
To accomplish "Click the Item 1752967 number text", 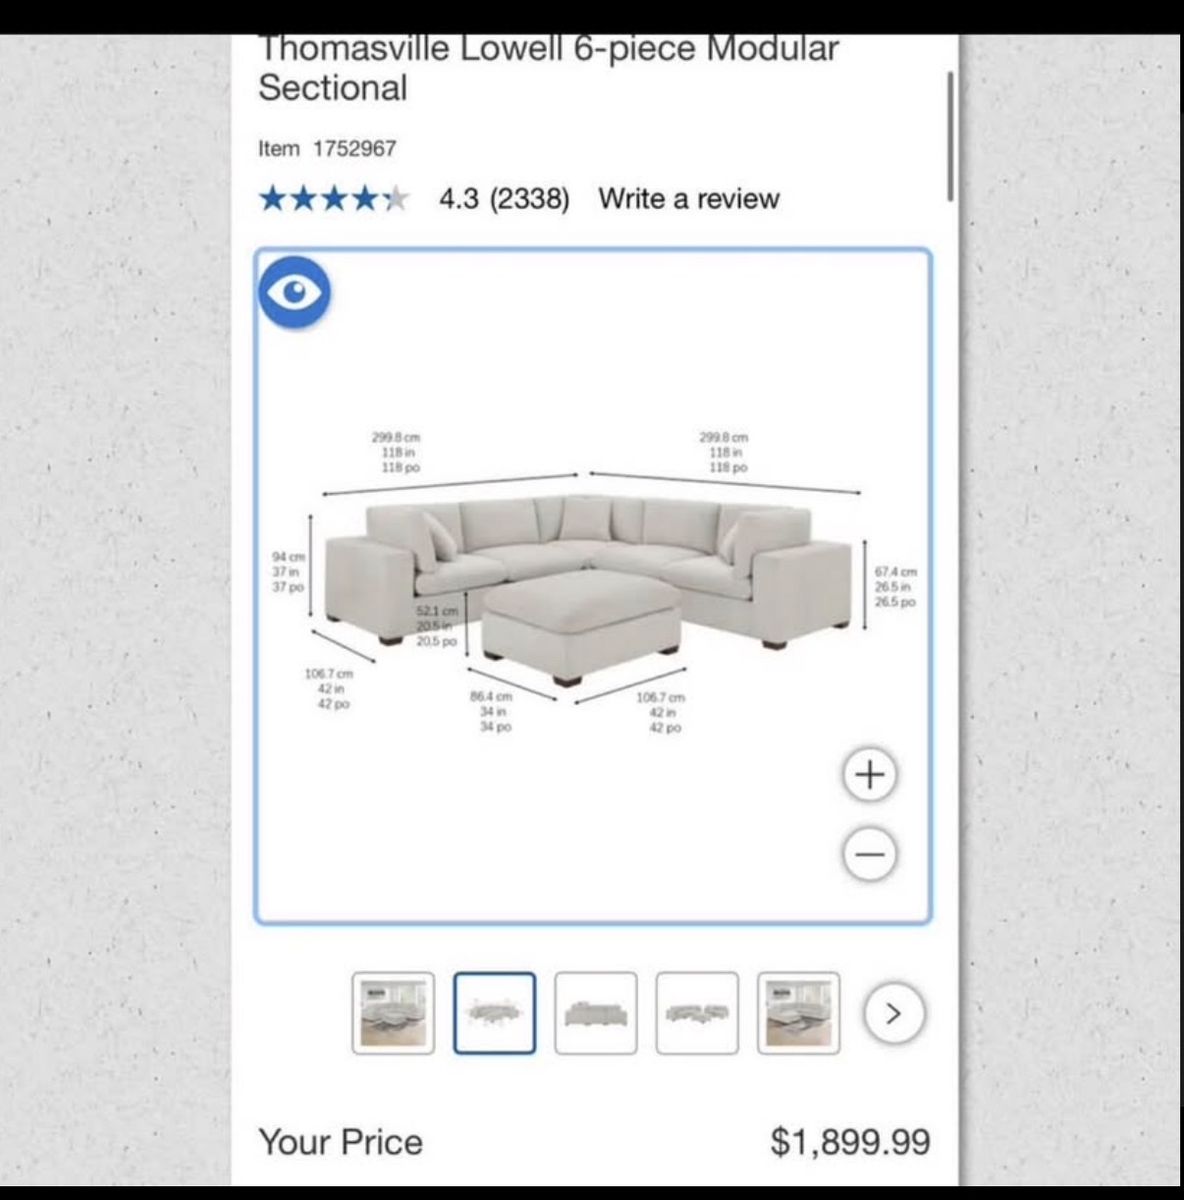I will [327, 148].
